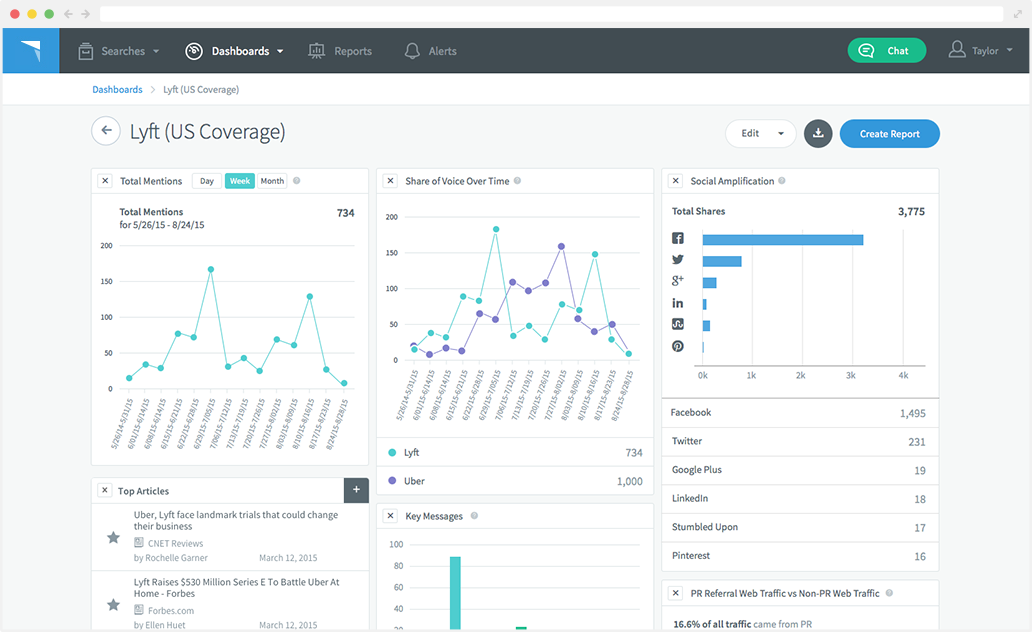This screenshot has height=632, width=1032.
Task: Click the Twitter bird icon in the chart
Action: 678,259
